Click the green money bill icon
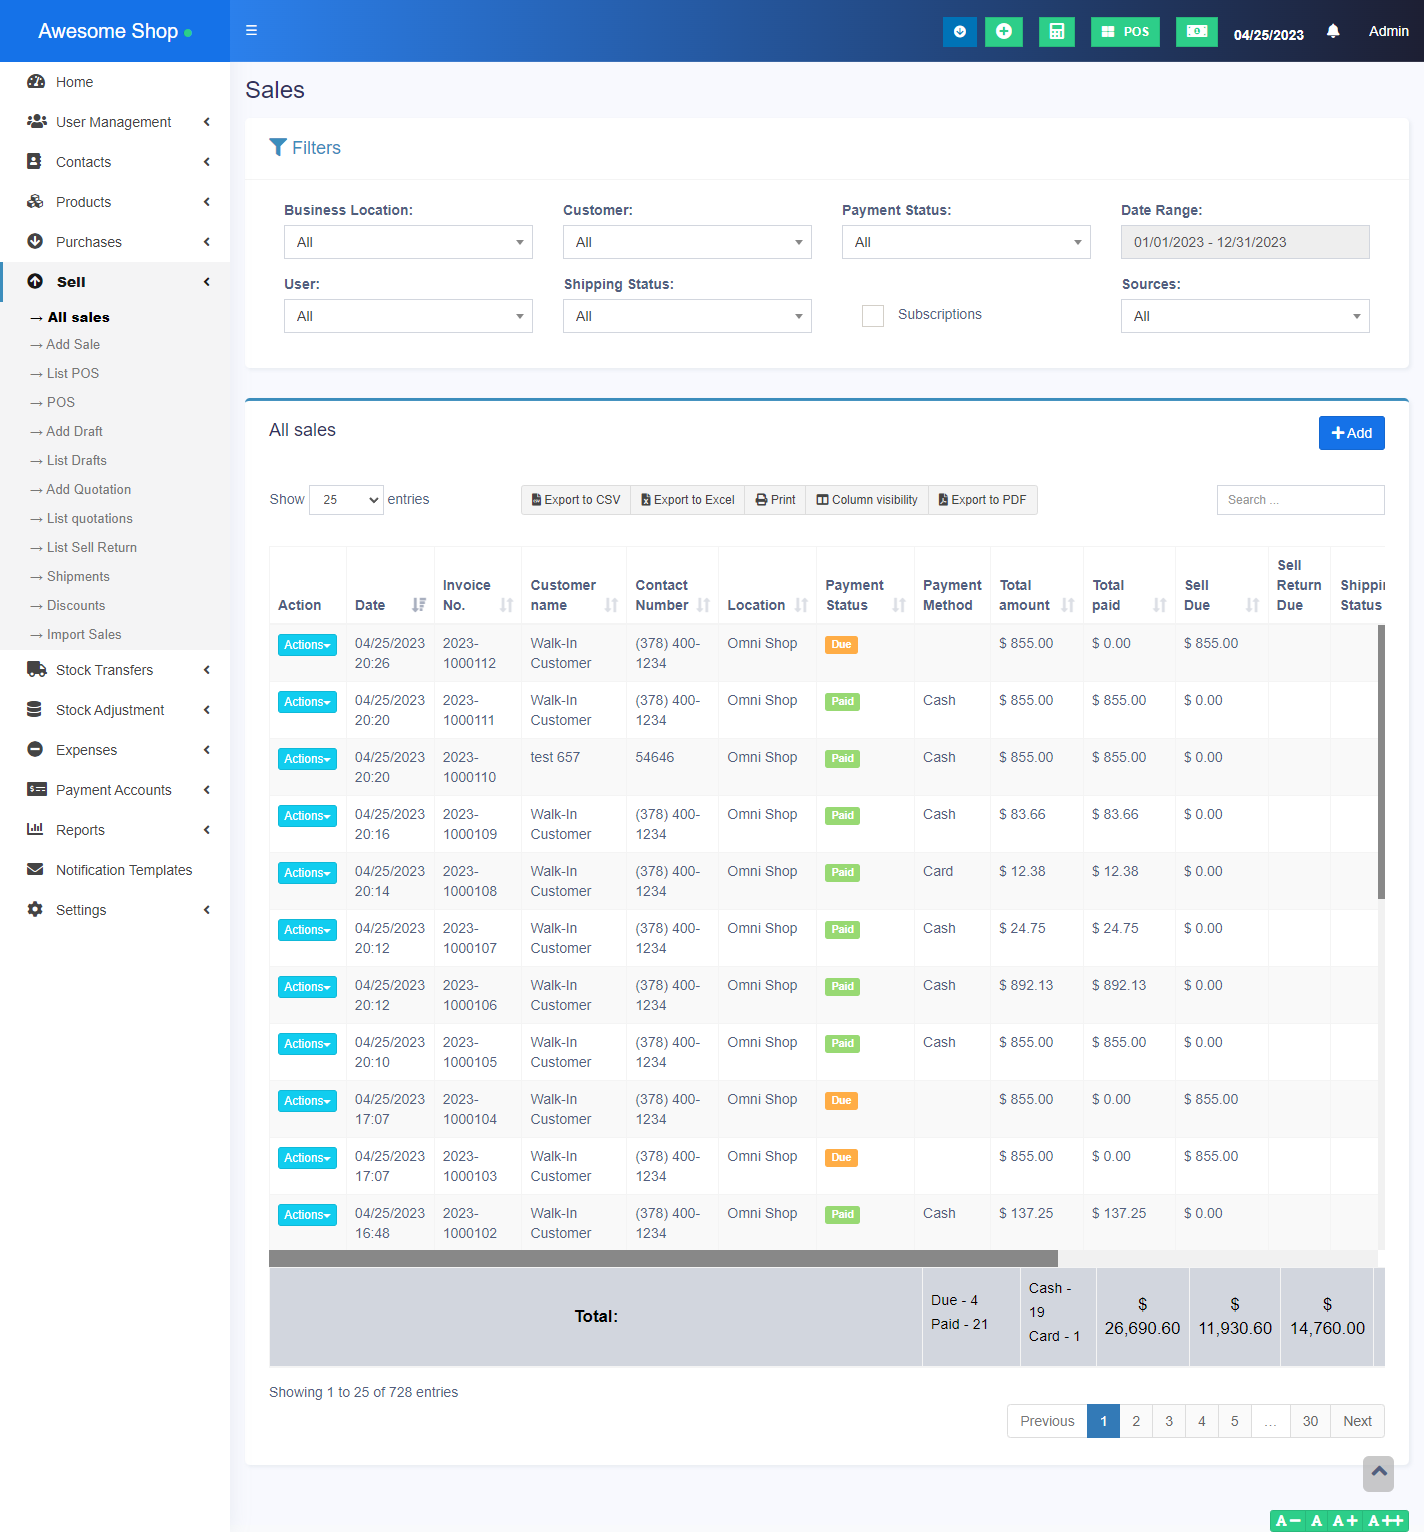Image resolution: width=1424 pixels, height=1532 pixels. coord(1196,32)
